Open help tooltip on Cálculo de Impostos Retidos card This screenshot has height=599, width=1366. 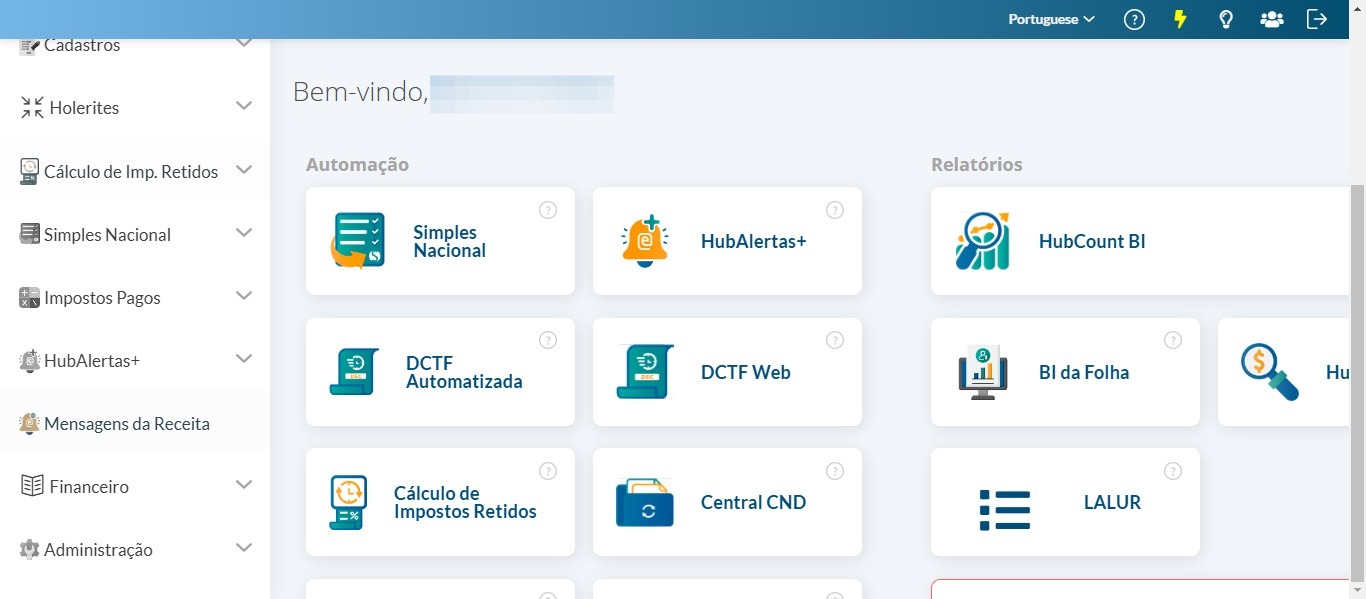(548, 471)
